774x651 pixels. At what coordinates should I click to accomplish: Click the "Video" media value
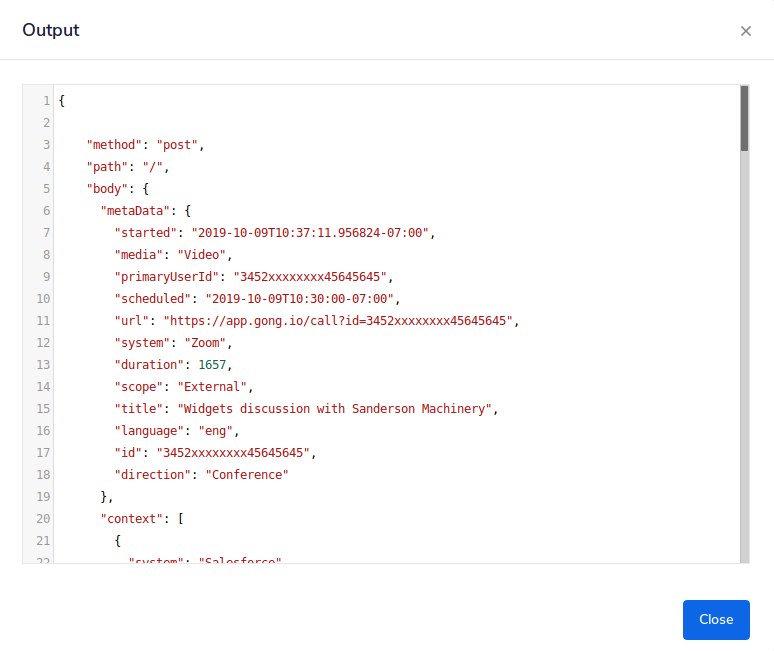[x=205, y=255]
